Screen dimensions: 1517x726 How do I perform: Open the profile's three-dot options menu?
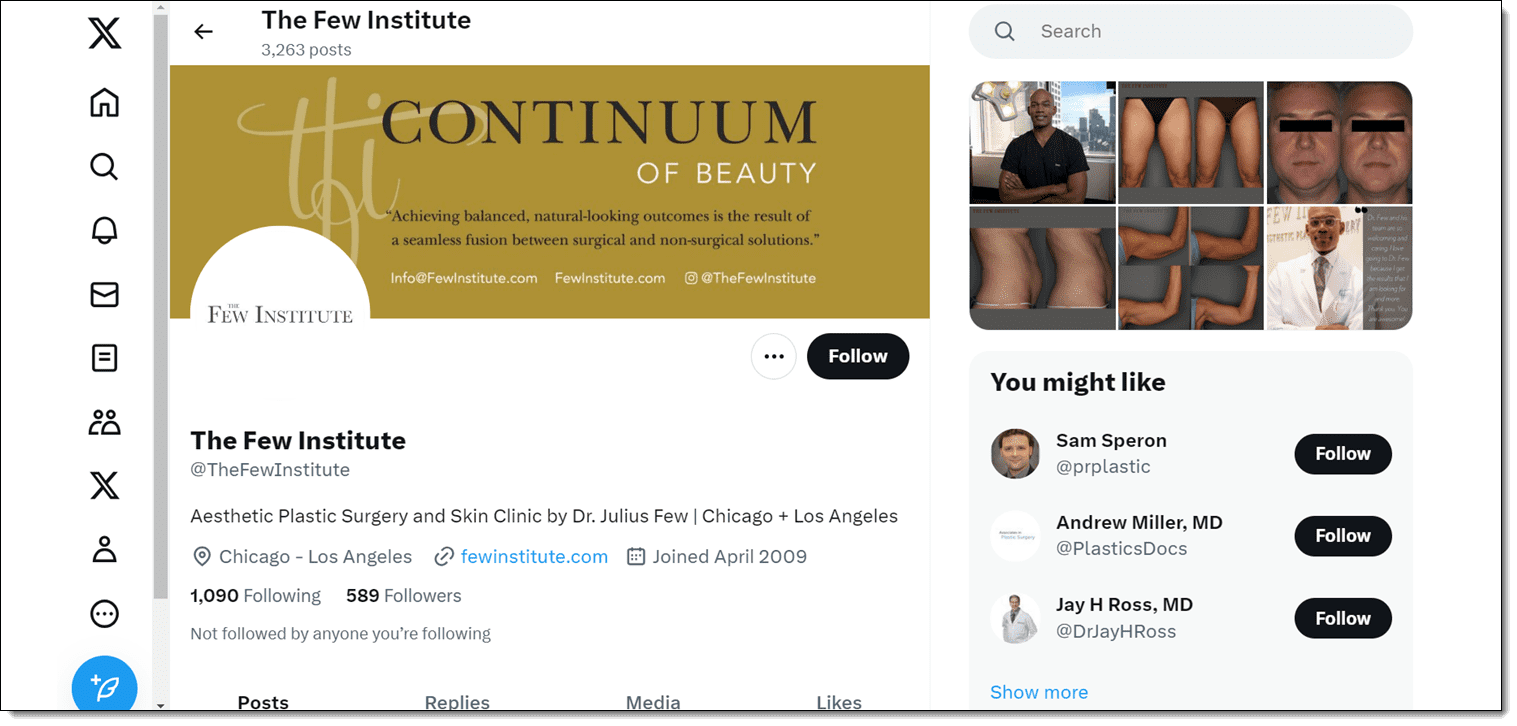[773, 356]
